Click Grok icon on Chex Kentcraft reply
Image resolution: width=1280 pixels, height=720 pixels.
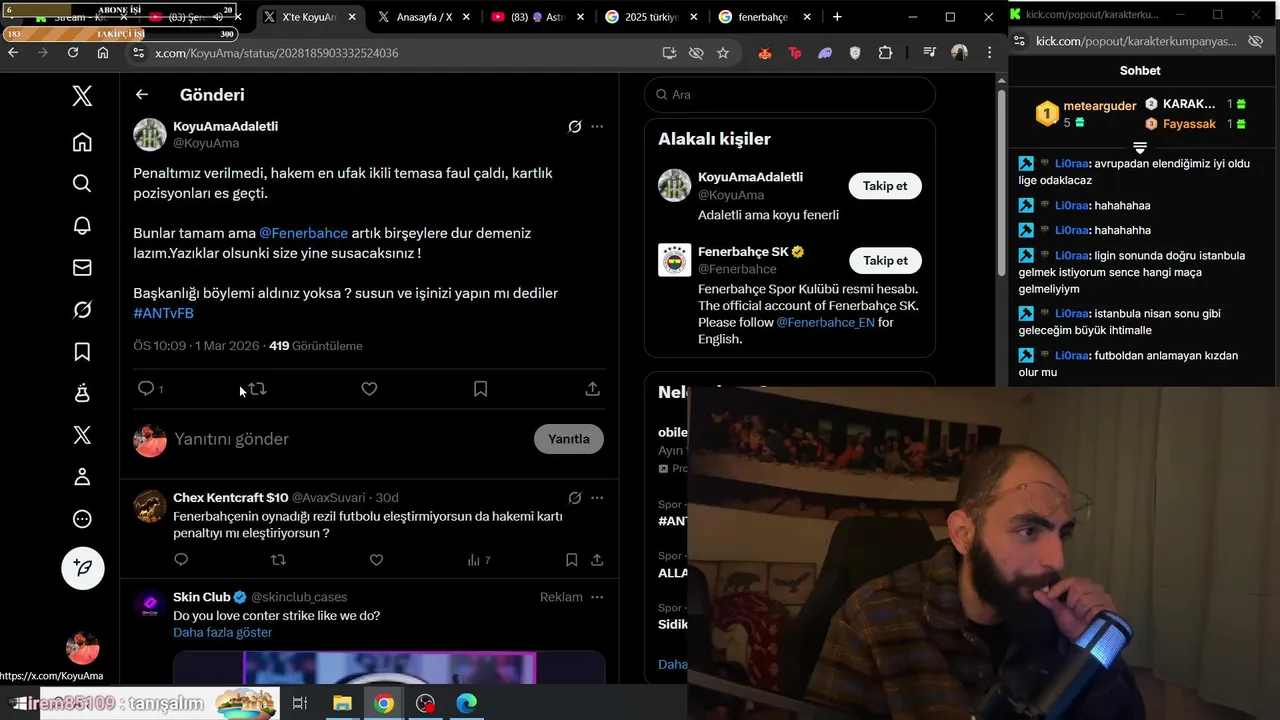pos(575,498)
